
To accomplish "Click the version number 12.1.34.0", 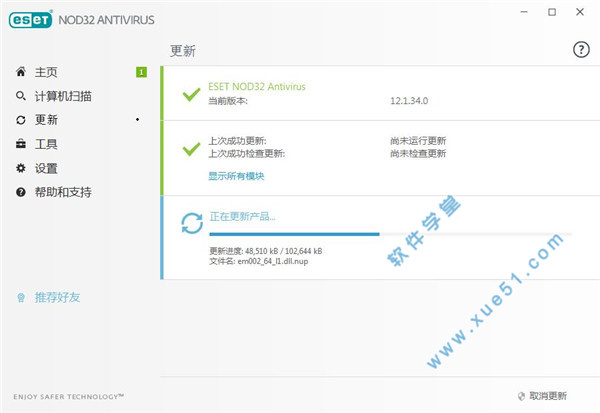I will (409, 101).
